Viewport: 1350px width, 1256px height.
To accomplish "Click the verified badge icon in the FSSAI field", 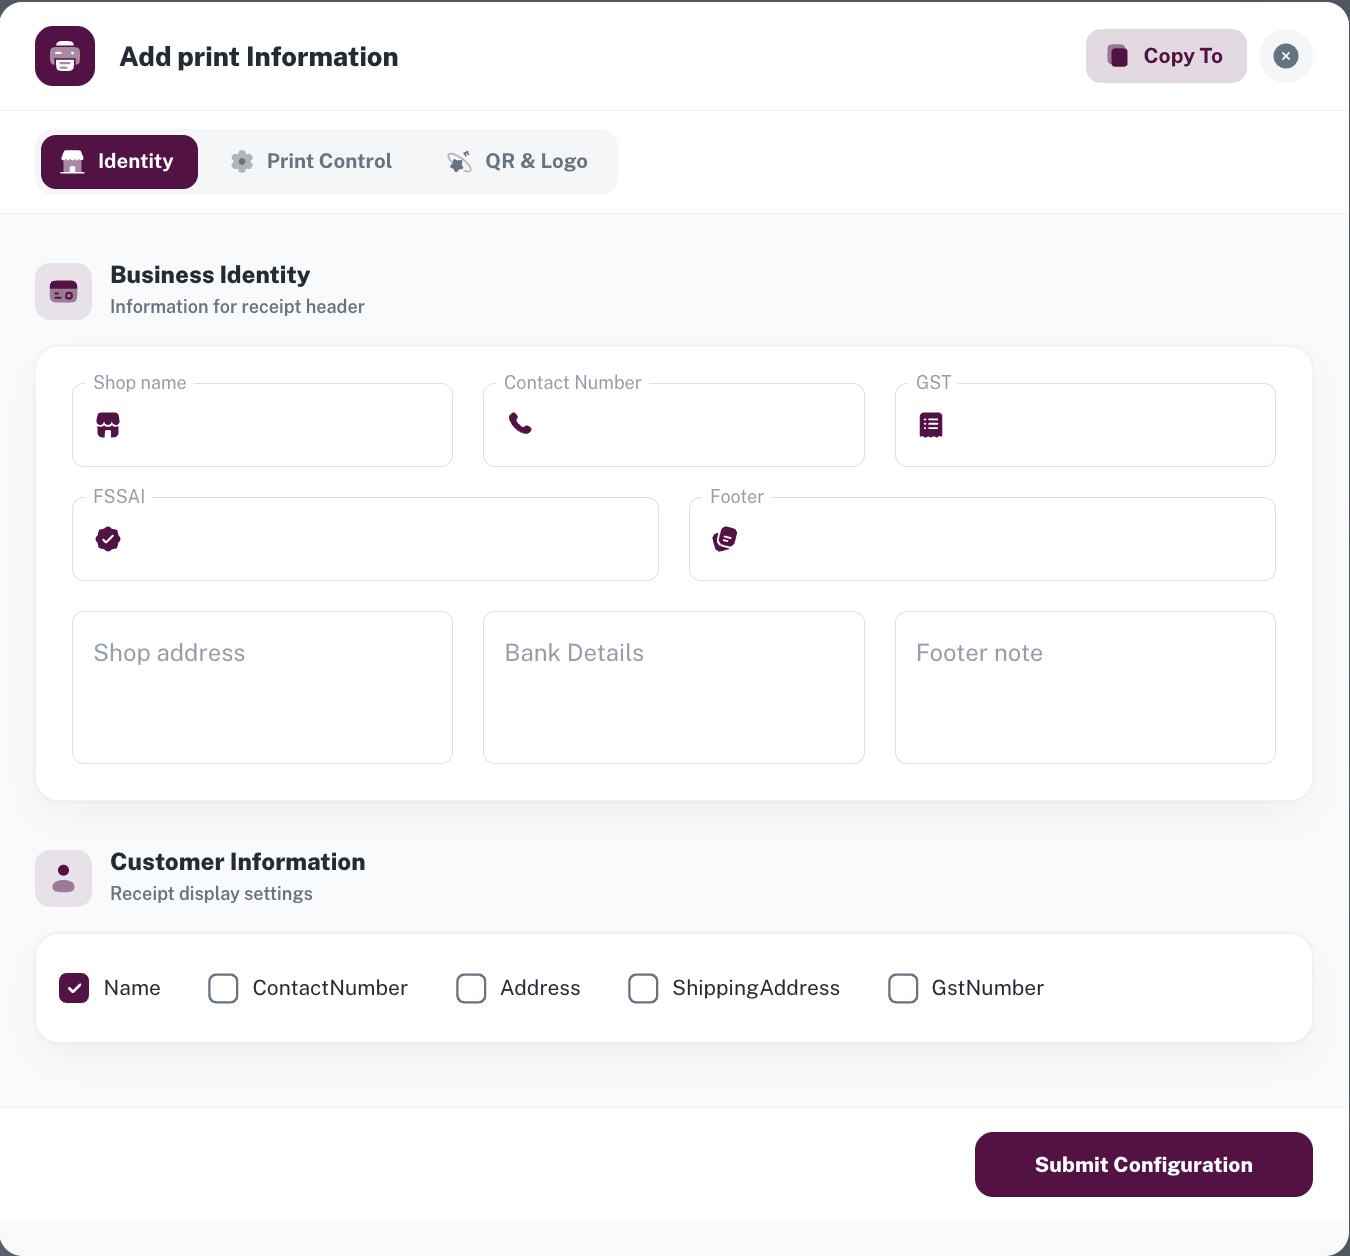I will pyautogui.click(x=107, y=538).
